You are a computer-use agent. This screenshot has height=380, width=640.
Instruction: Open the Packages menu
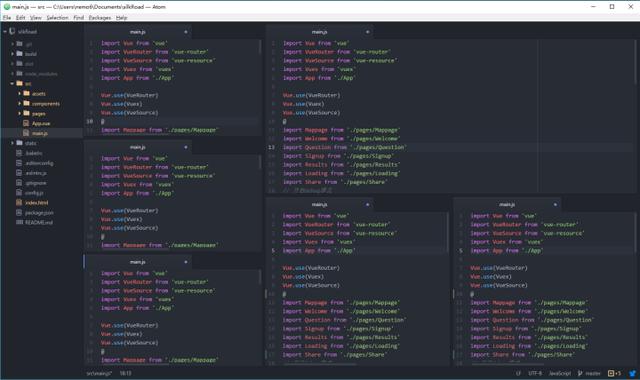click(x=100, y=18)
